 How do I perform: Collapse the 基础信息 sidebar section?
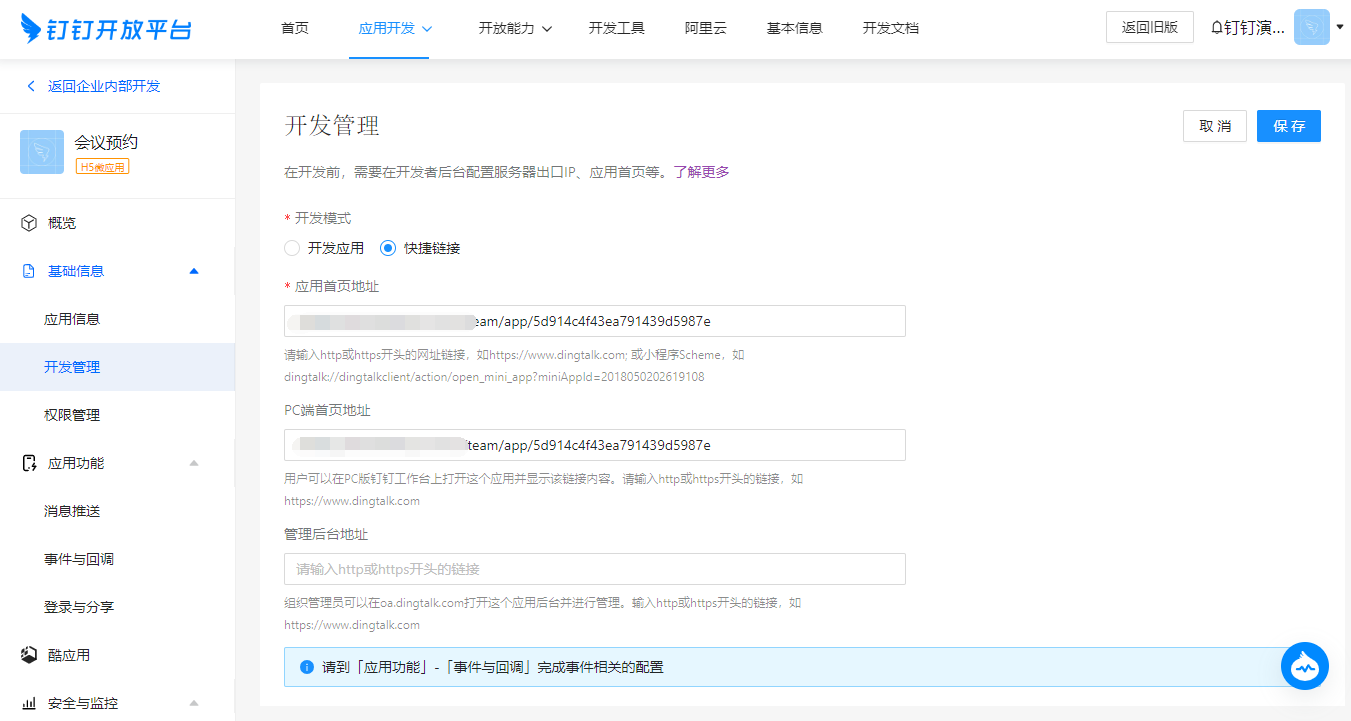point(194,271)
